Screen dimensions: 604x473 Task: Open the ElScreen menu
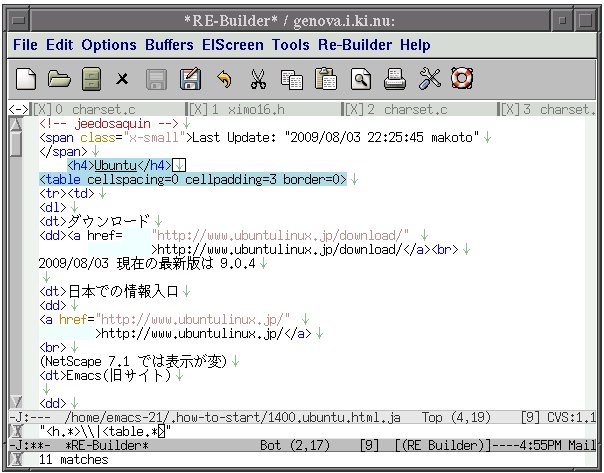click(233, 45)
